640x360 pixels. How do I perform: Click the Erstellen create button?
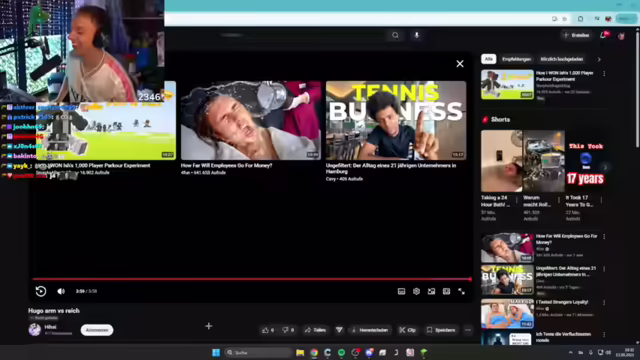pos(576,35)
